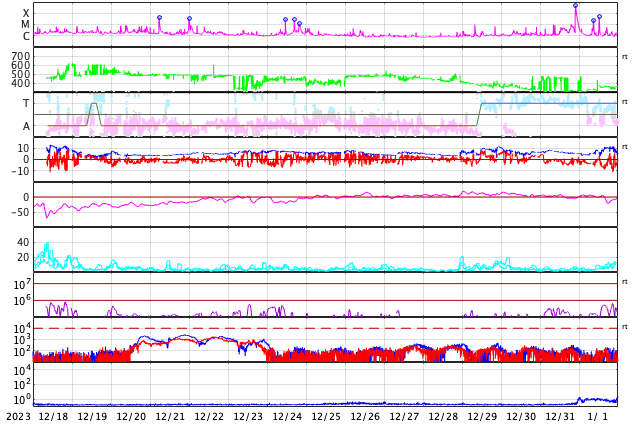This screenshot has width=634, height=424.
Task: Select the last, lowest flare marker on 12/24
Action: (x=300, y=23)
